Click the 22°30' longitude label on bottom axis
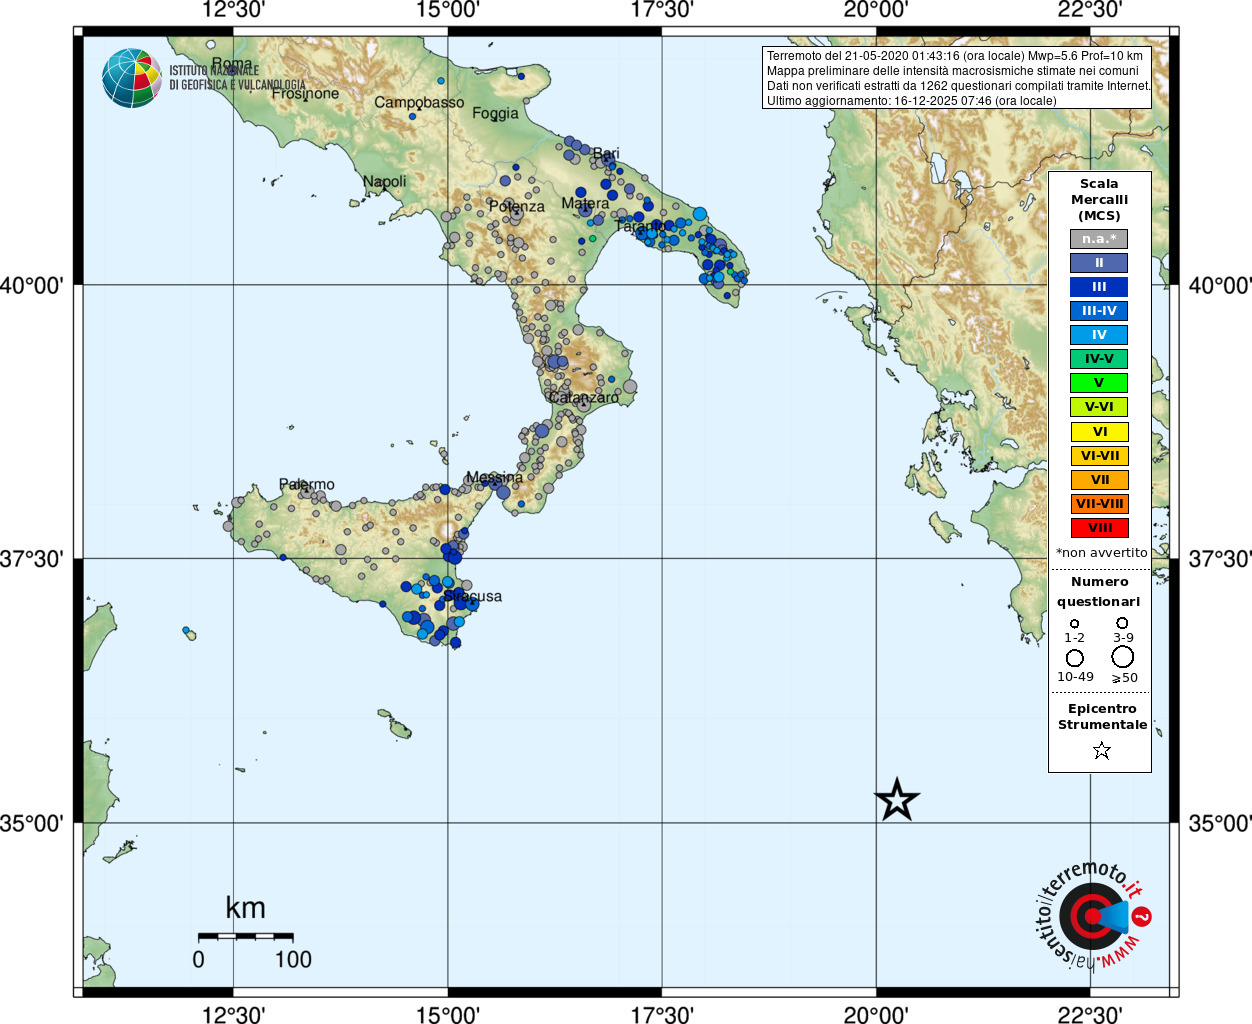Viewport: 1252px width, 1024px height. (x=1090, y=1014)
